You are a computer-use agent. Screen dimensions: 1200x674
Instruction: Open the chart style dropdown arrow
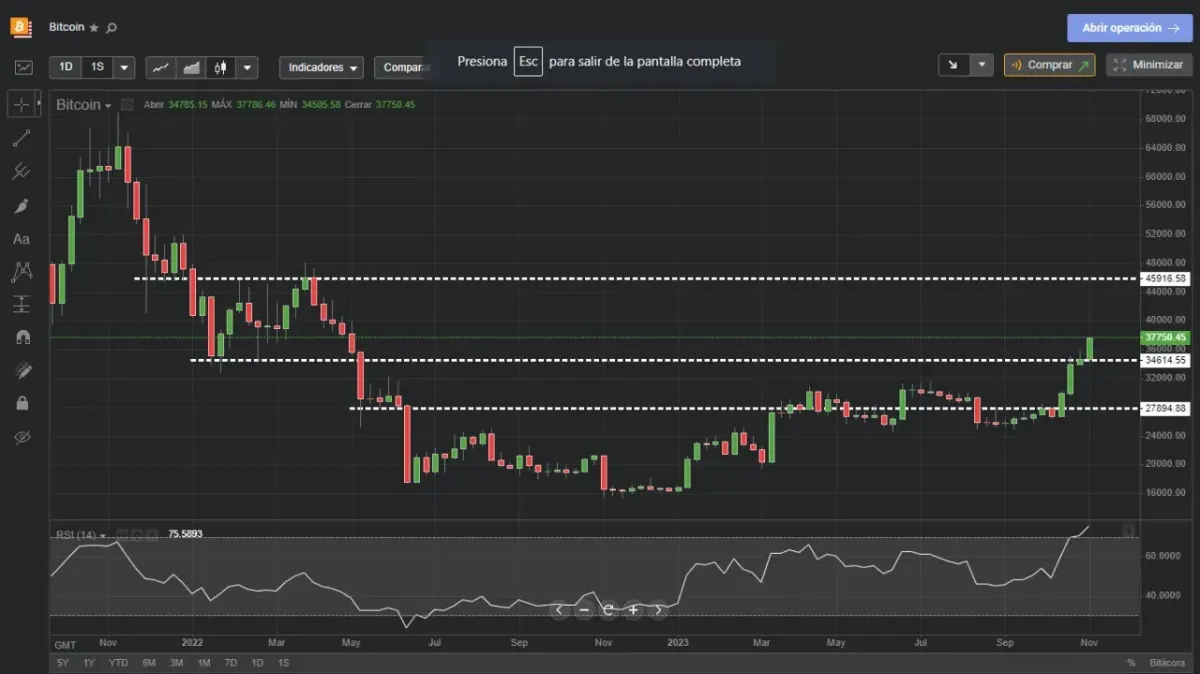click(x=247, y=67)
